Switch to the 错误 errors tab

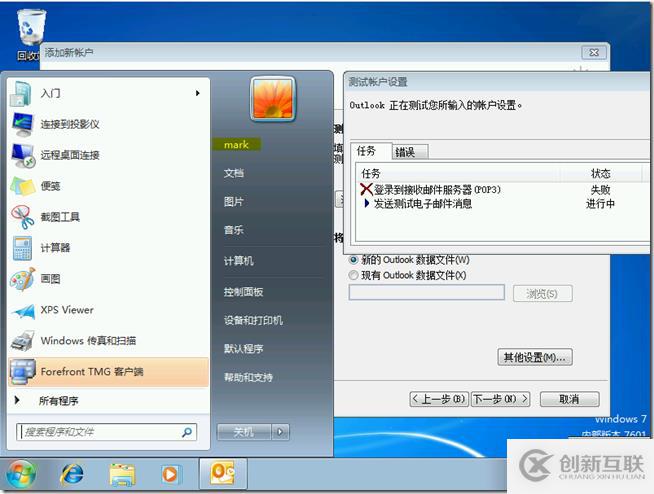410,152
